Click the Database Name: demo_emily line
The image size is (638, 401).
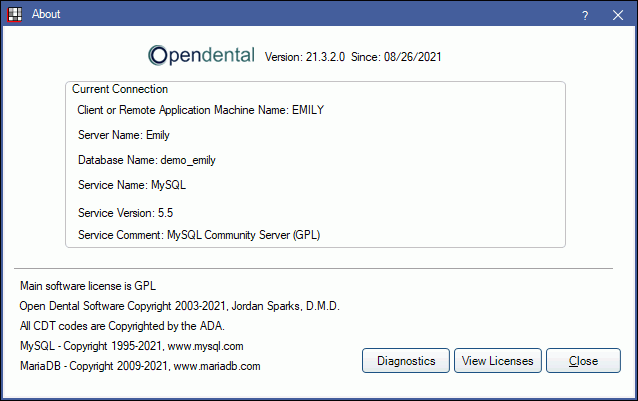(x=147, y=160)
